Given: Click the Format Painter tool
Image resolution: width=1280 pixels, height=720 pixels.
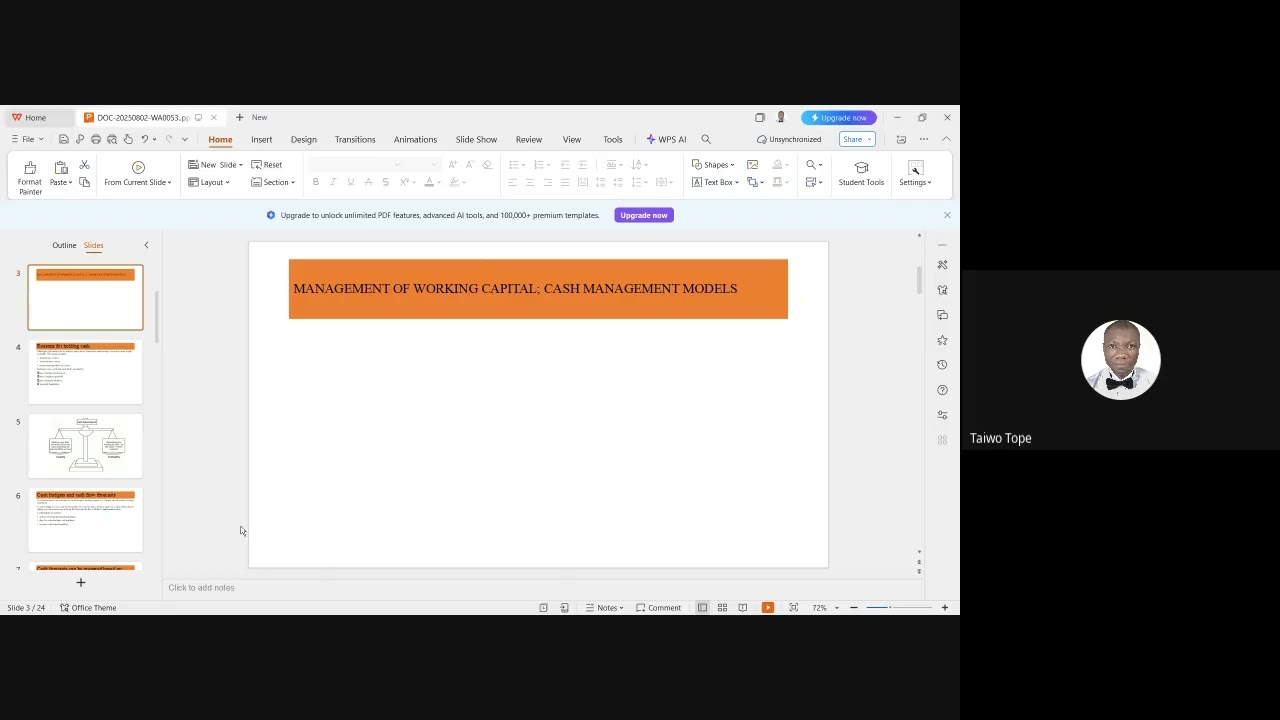Looking at the screenshot, I should click(x=30, y=177).
